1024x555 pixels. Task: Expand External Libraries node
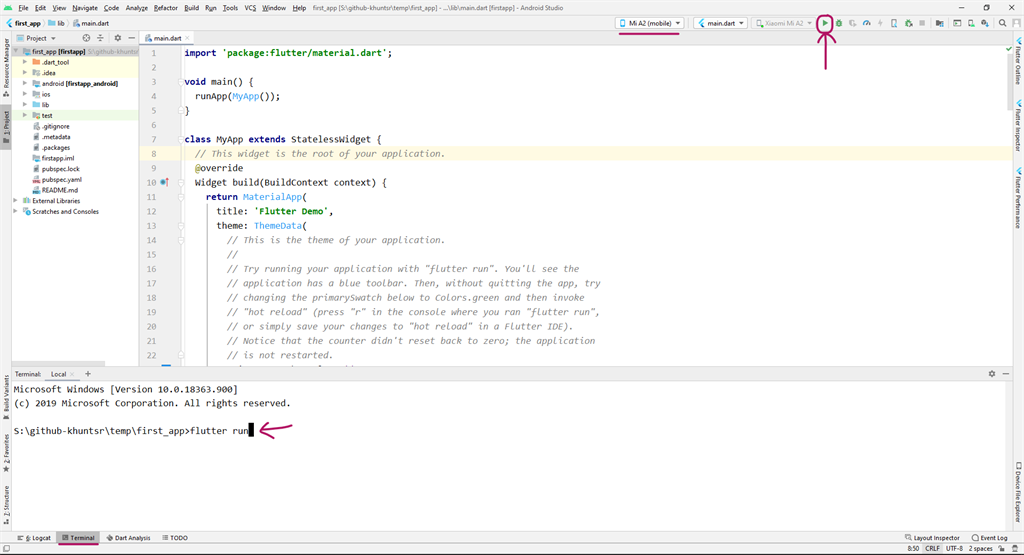tap(16, 200)
